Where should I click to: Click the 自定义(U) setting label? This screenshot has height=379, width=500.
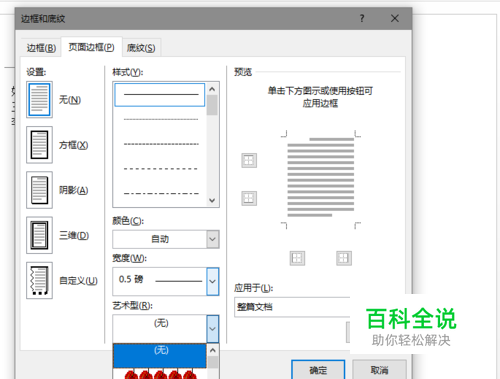coord(78,281)
